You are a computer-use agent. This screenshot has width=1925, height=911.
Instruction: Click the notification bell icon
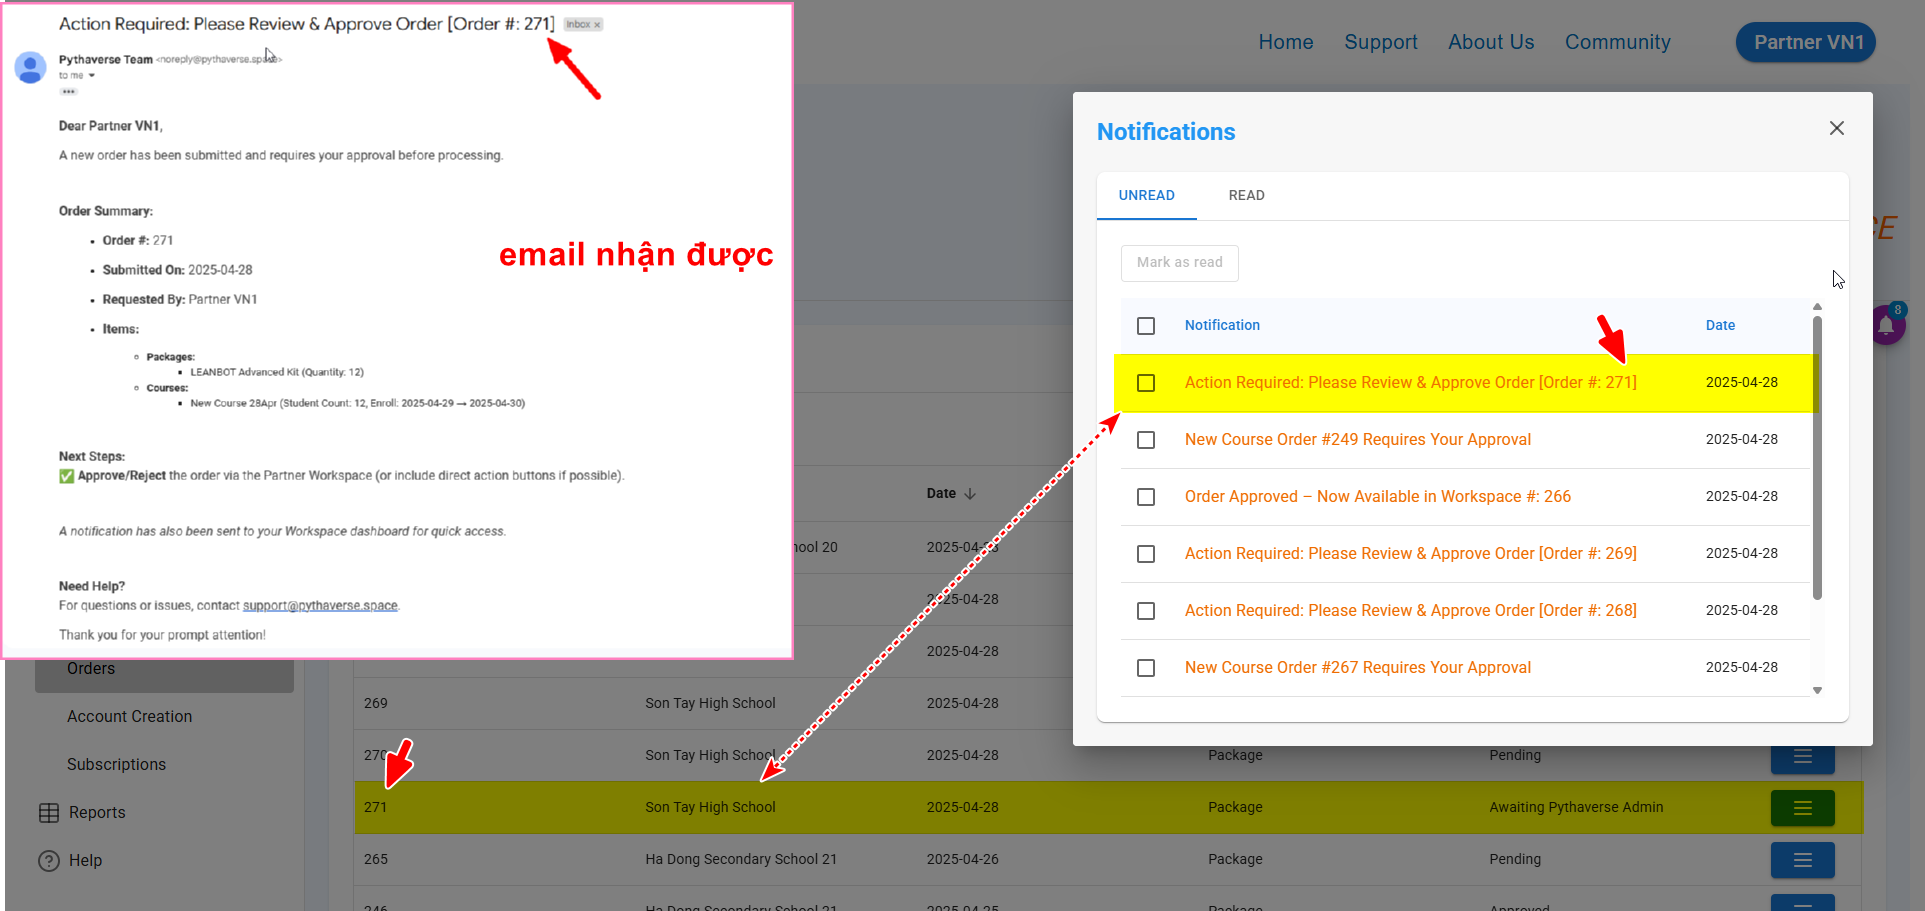click(x=1886, y=326)
